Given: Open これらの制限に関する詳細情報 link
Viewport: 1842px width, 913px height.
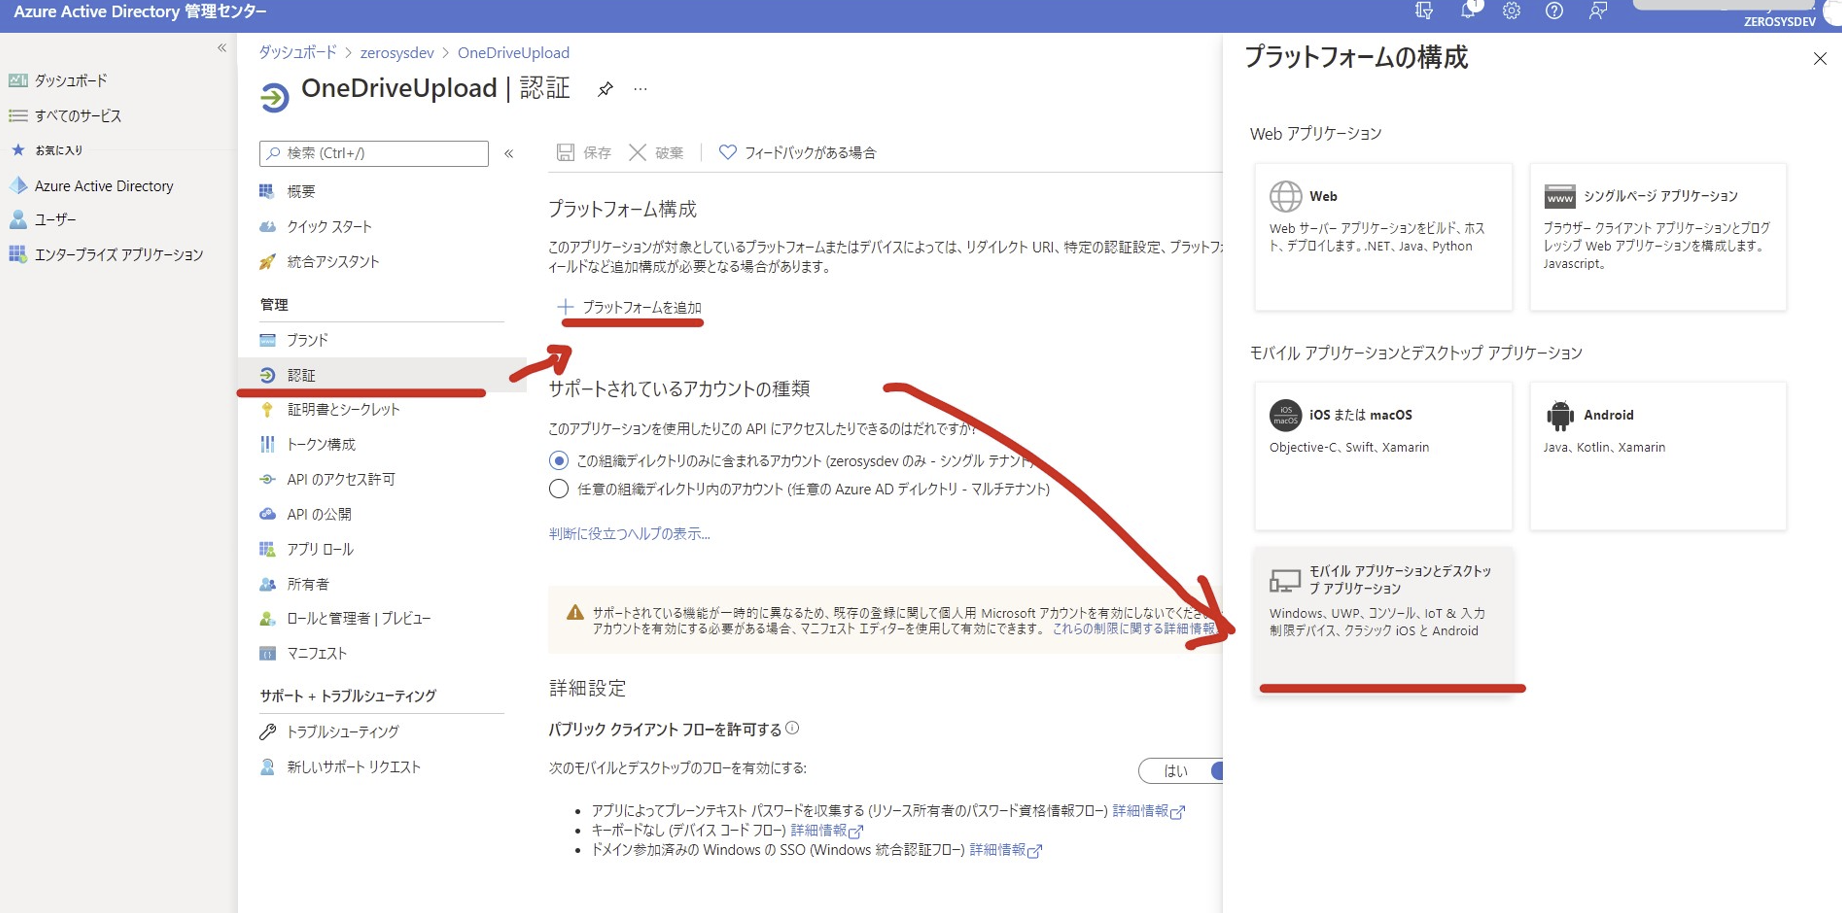Looking at the screenshot, I should point(1134,629).
